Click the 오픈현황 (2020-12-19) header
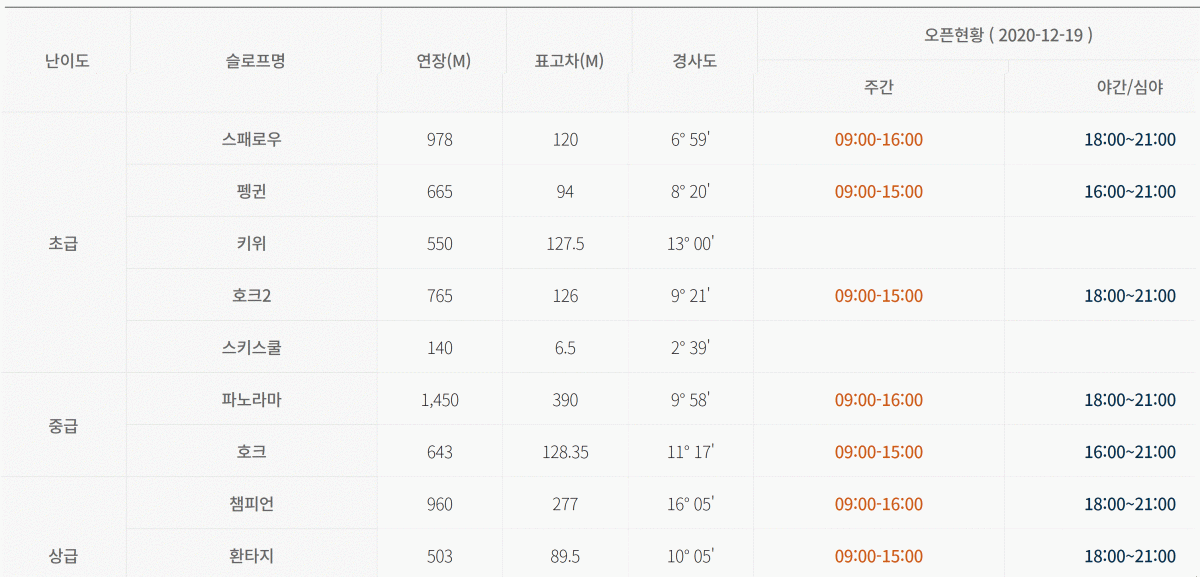 (x=1008, y=34)
